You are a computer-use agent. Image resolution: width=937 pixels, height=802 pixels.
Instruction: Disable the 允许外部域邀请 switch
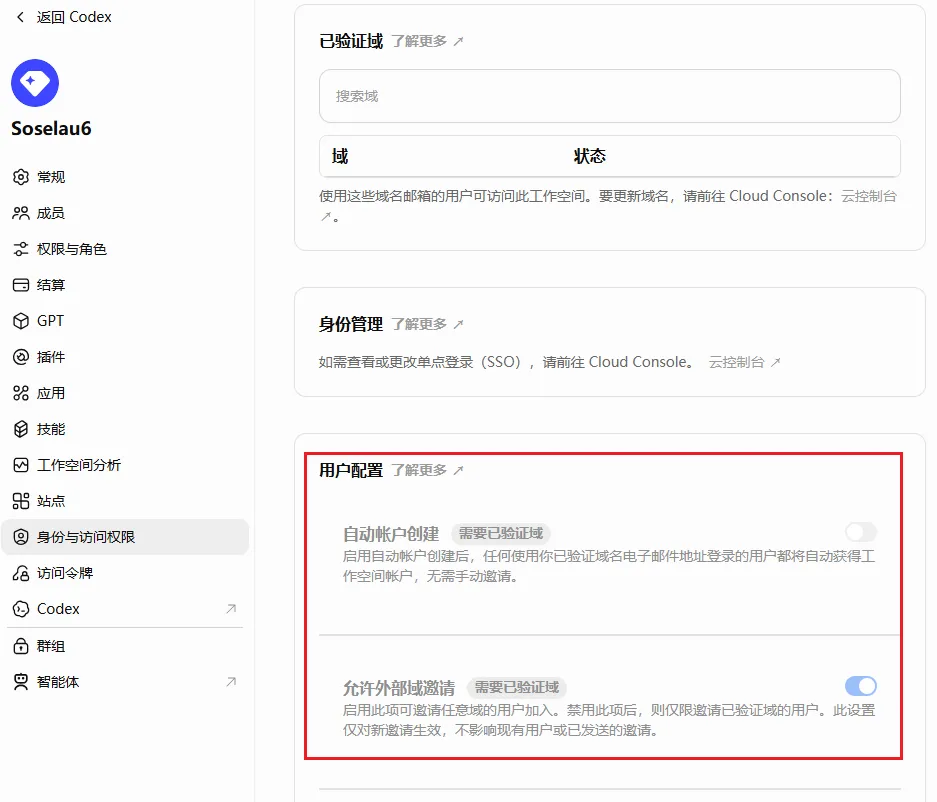[861, 686]
